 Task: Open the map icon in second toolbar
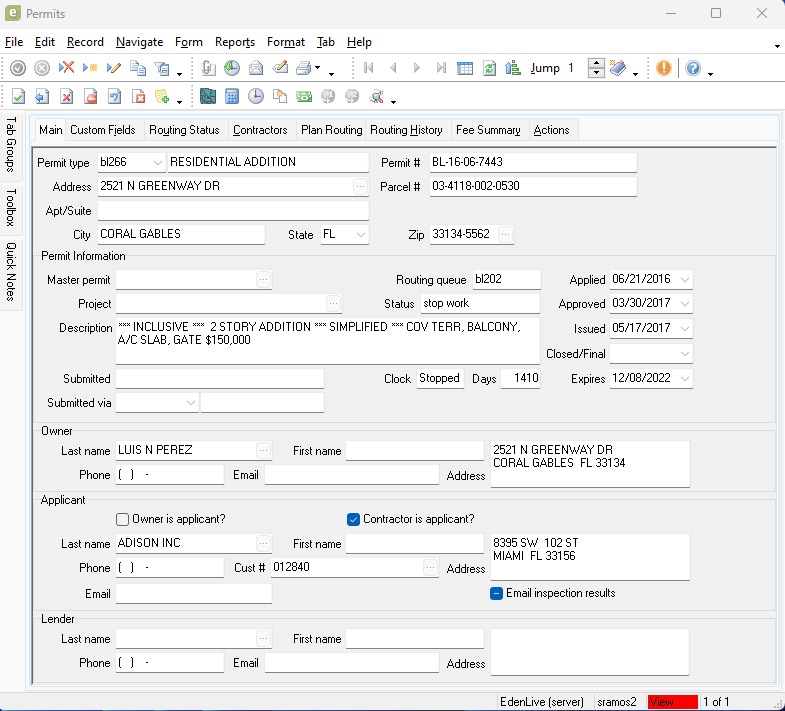pyautogui.click(x=208, y=97)
